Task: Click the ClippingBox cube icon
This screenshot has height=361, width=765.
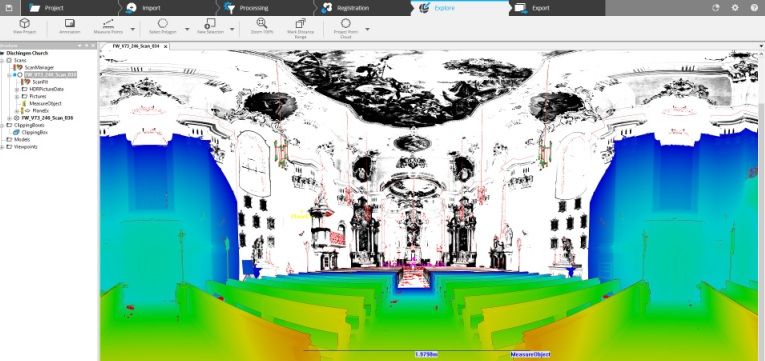Action: tap(17, 132)
